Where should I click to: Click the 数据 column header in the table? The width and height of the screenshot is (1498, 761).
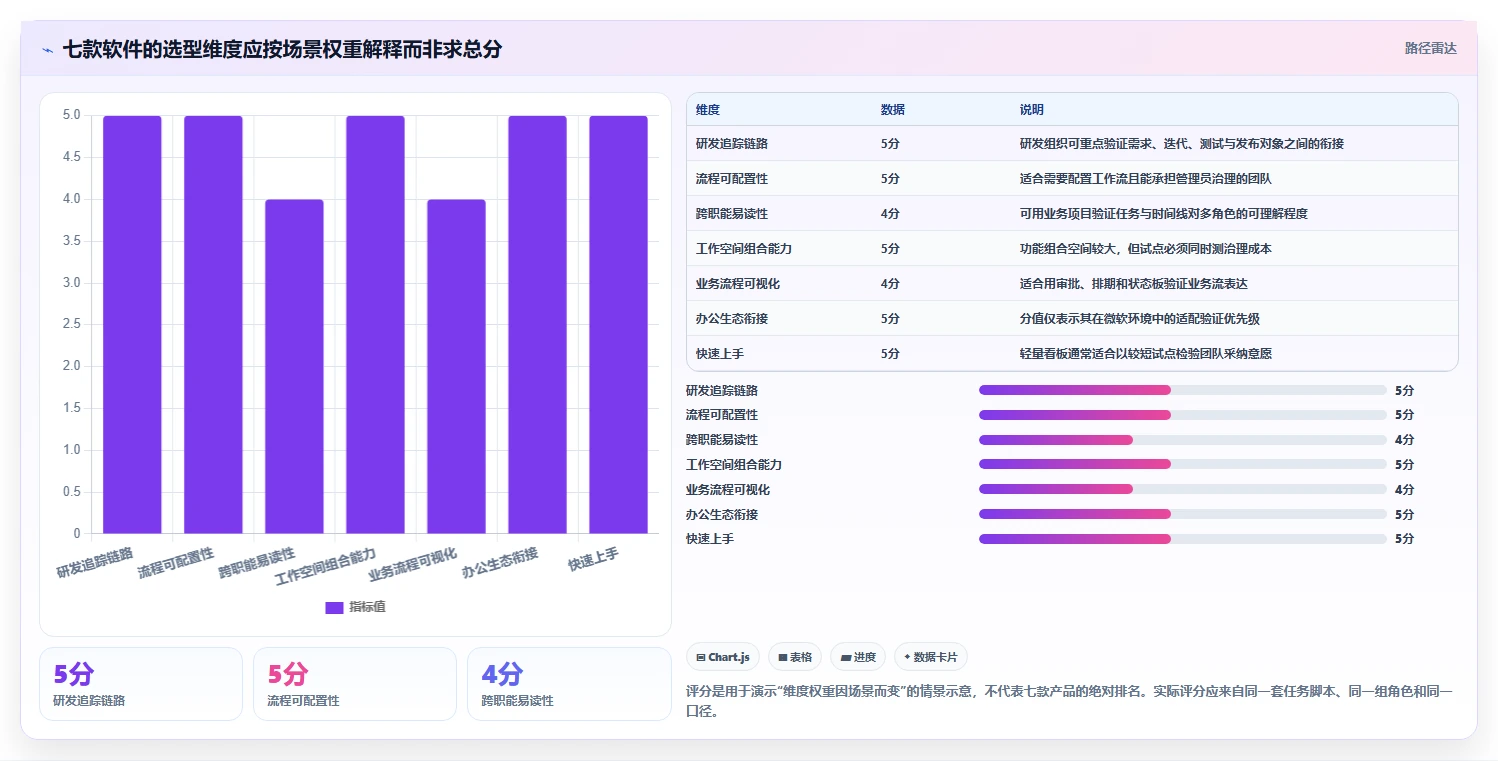[x=893, y=109]
